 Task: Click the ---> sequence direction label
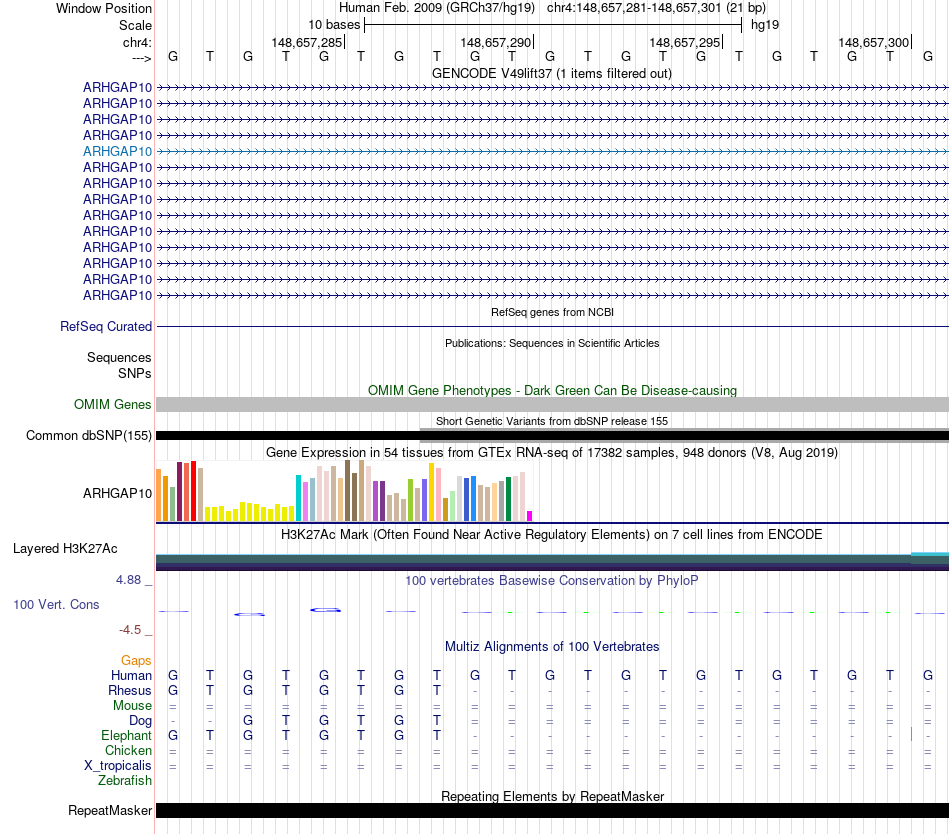(x=141, y=58)
